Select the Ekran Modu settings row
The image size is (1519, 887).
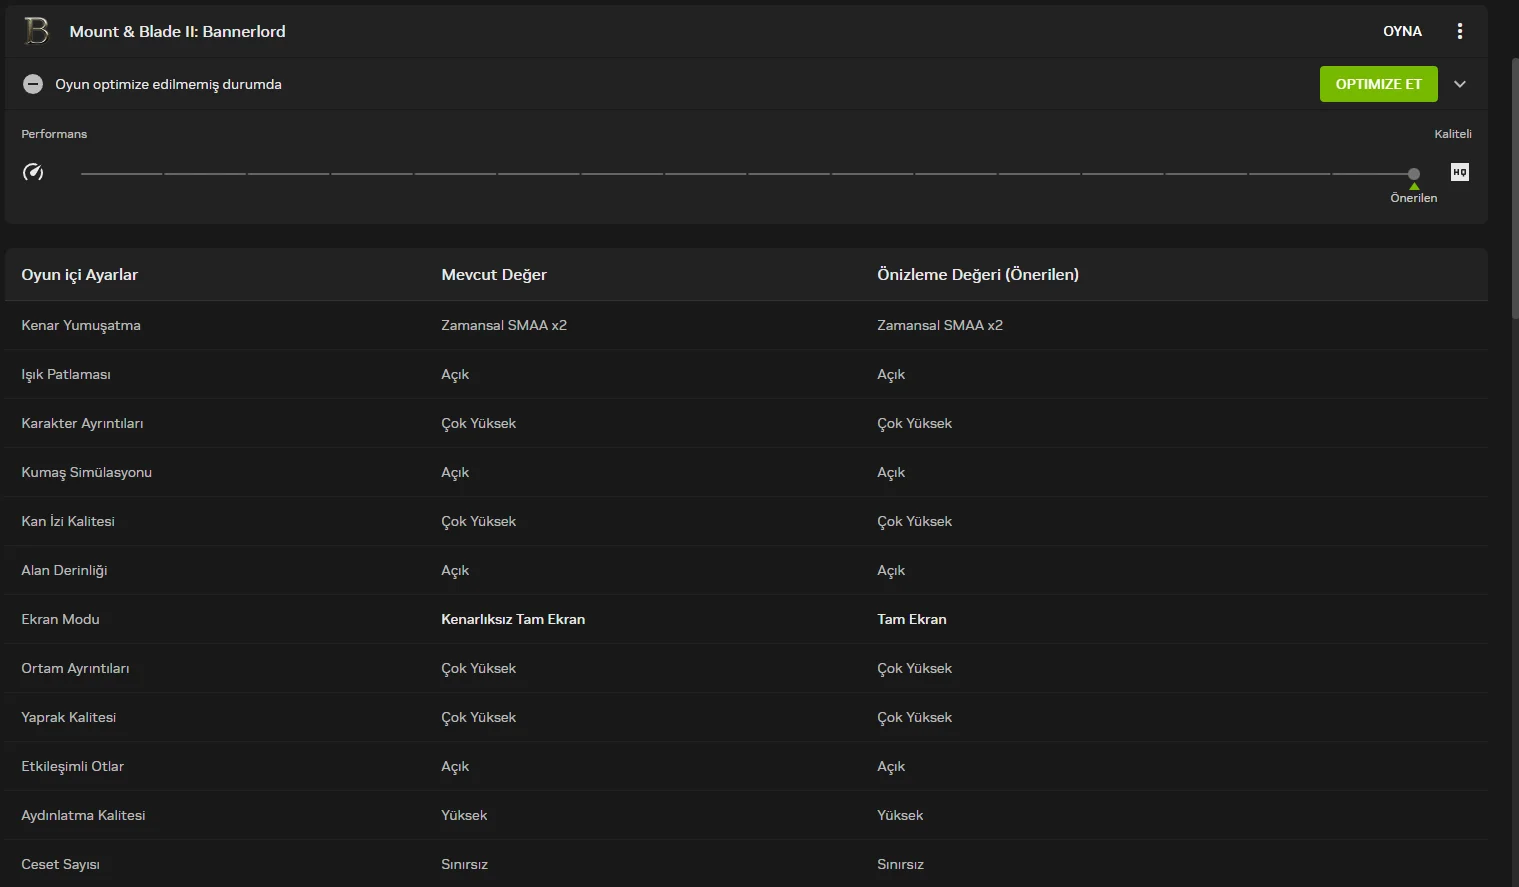[x=61, y=619]
